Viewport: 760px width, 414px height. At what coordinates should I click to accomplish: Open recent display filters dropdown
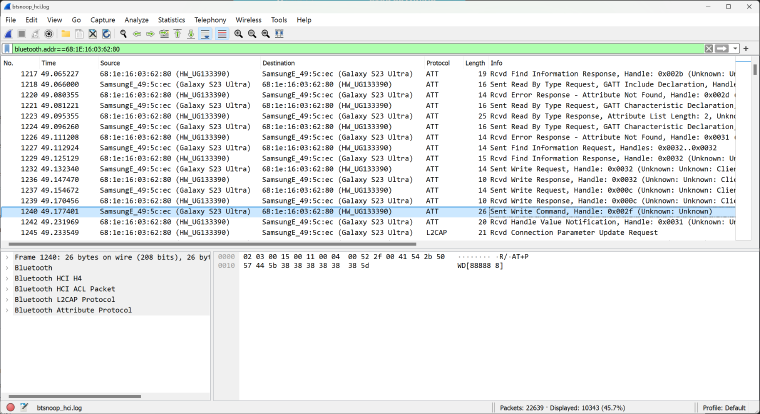735,49
